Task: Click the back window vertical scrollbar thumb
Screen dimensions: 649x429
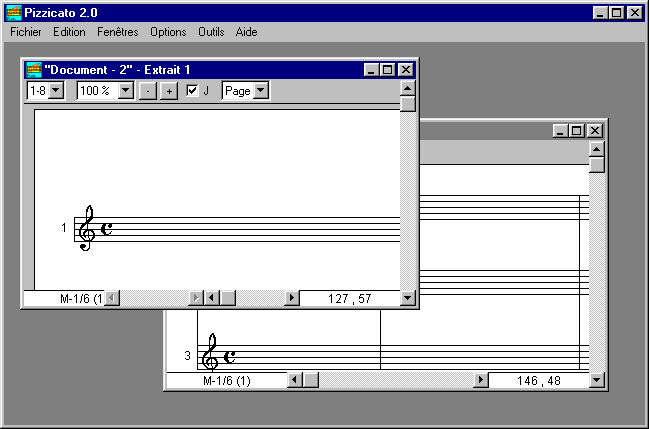Action: 596,165
